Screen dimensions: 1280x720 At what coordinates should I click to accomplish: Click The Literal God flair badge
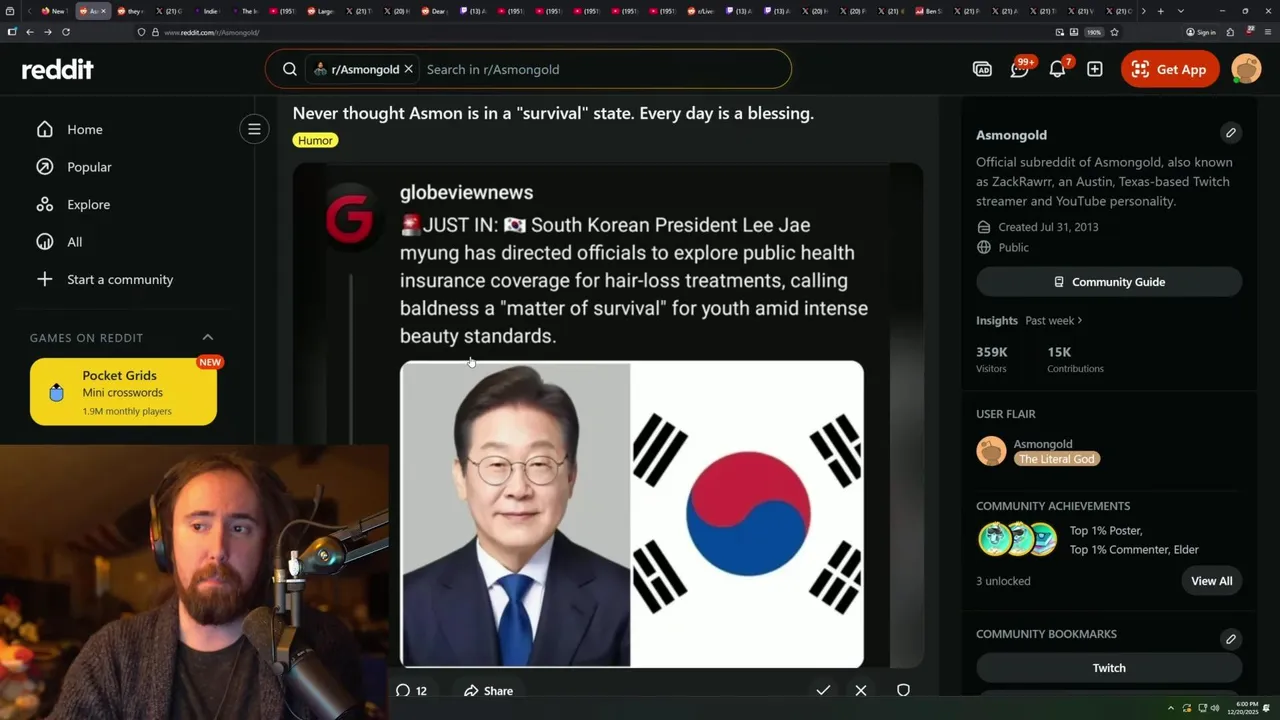[x=1057, y=459]
